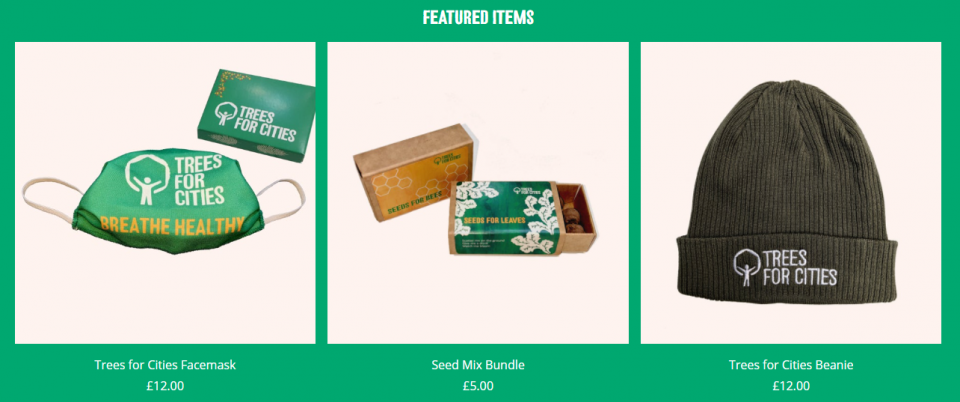Click the £5.00 price under Seed Mix Bundle

pyautogui.click(x=478, y=385)
